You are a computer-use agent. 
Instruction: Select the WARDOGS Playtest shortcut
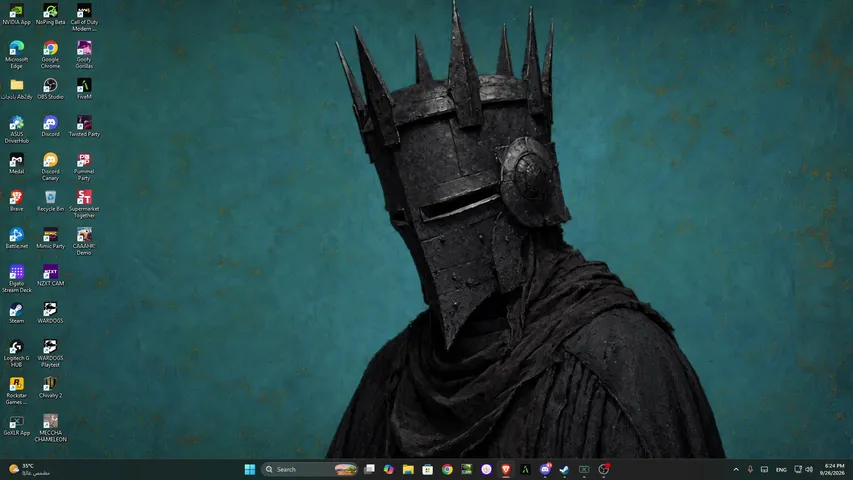click(x=50, y=353)
